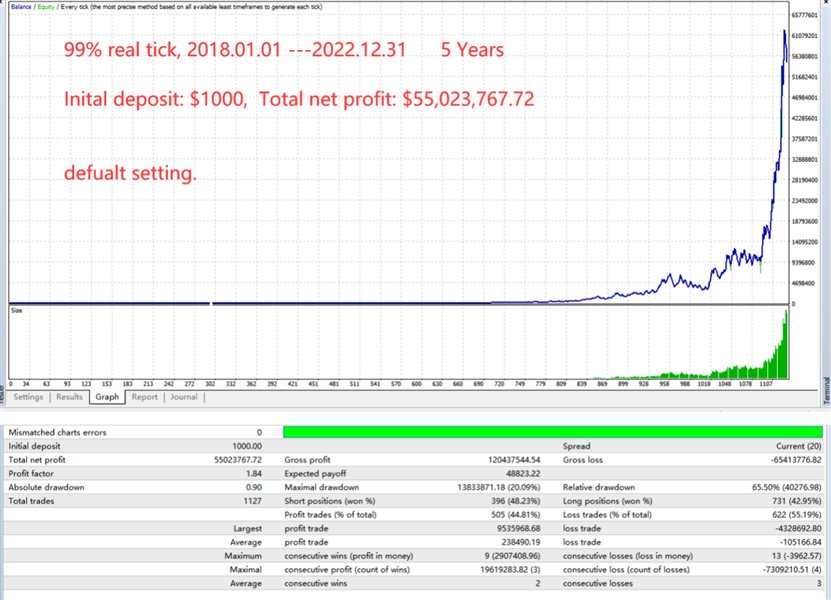
Task: Click Relative drawdown value 65.50% (40276.98)
Action: point(786,488)
